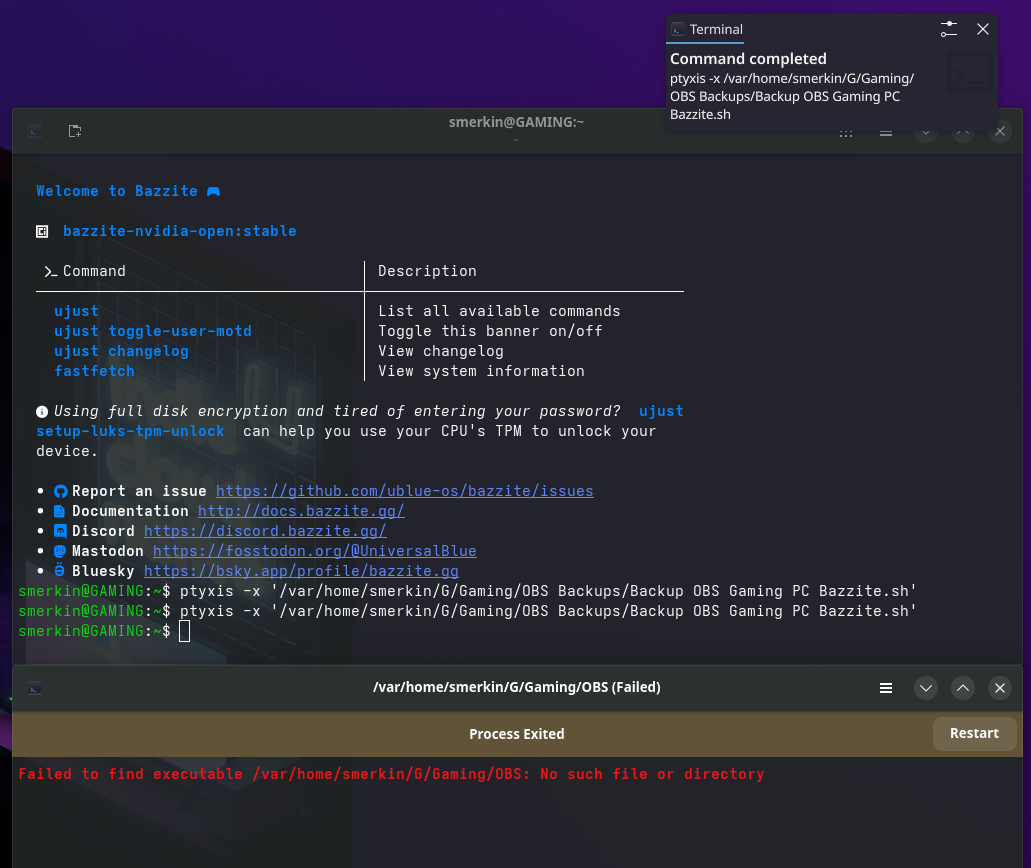
Task: Show the tab overview grid in the main terminal
Action: click(846, 131)
